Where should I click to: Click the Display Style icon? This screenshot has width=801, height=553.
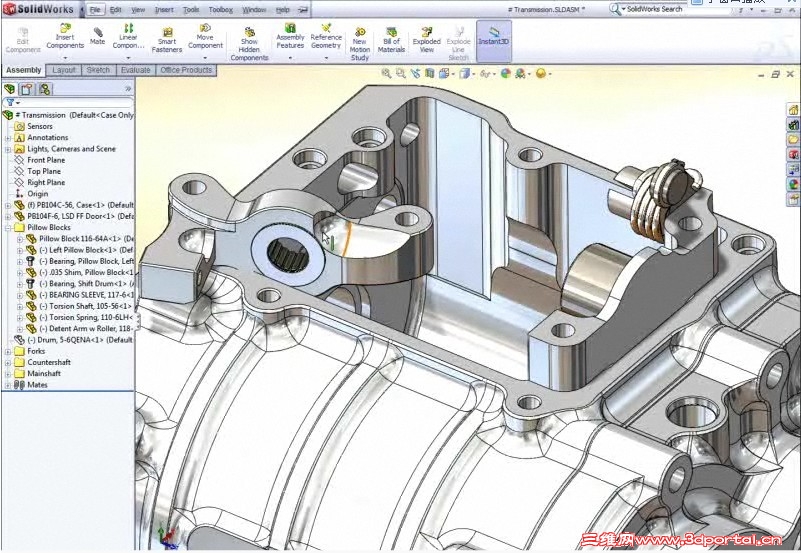pyautogui.click(x=464, y=74)
